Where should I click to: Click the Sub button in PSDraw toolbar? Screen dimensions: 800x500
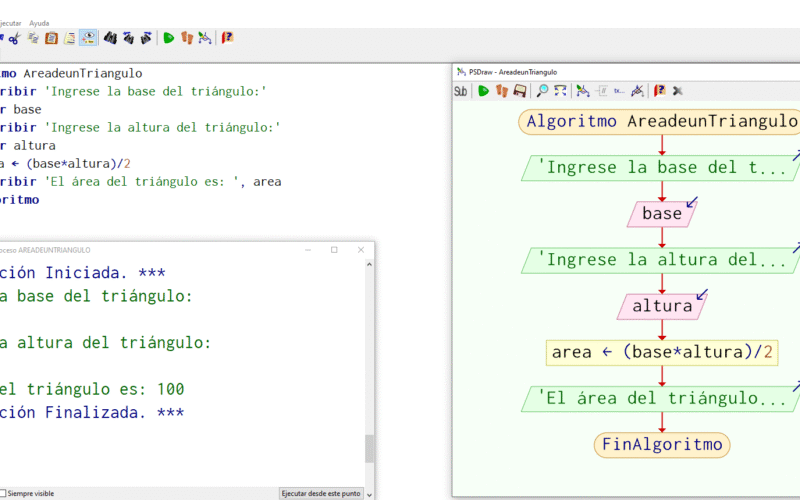(x=461, y=91)
